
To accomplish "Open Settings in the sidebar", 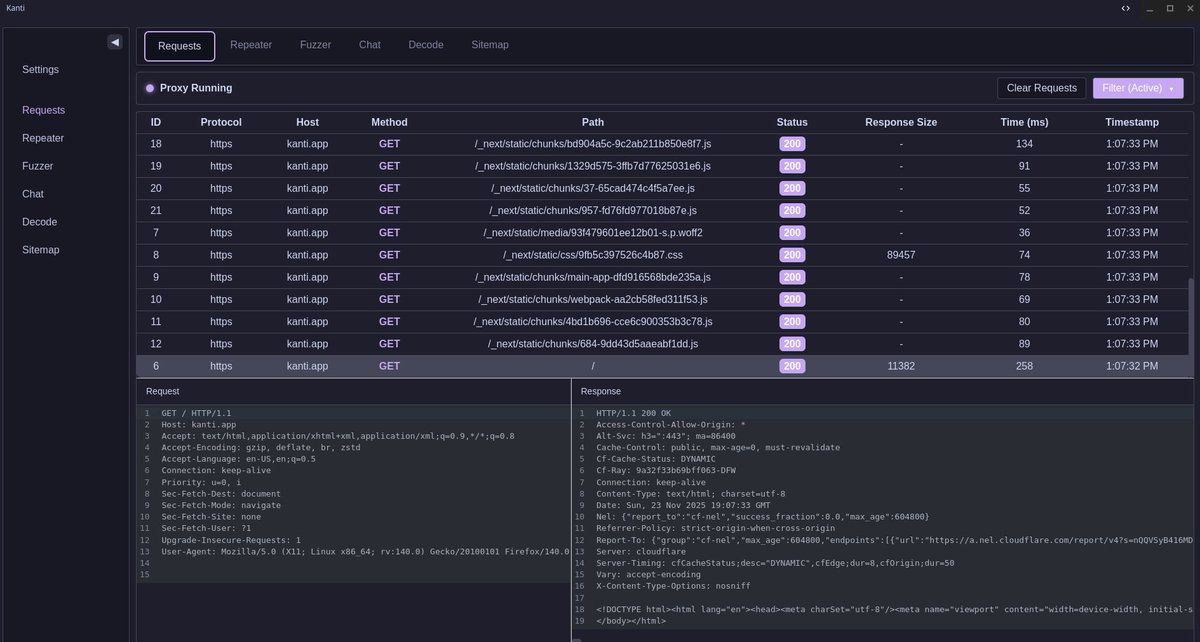I will click(41, 70).
